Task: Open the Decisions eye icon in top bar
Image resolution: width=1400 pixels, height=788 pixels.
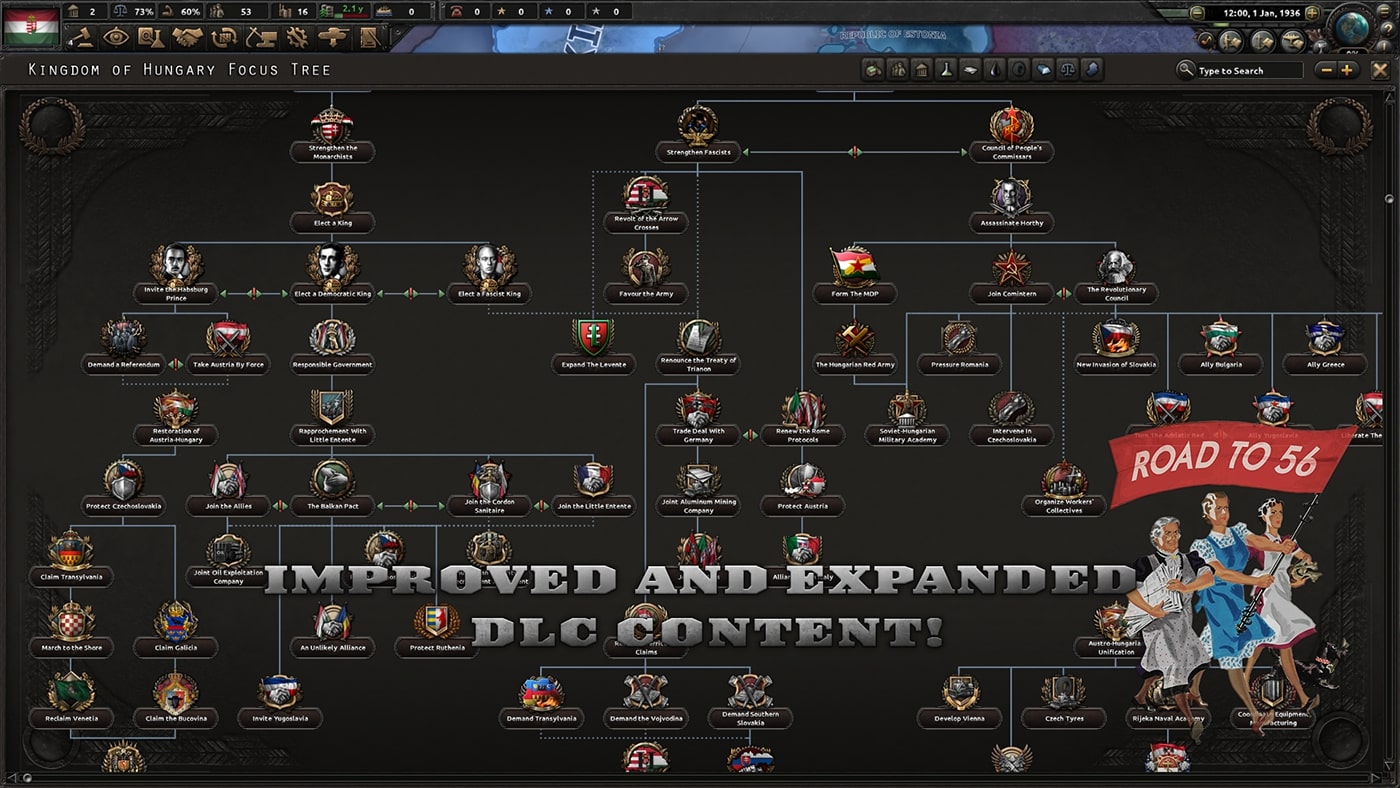Action: (x=116, y=37)
